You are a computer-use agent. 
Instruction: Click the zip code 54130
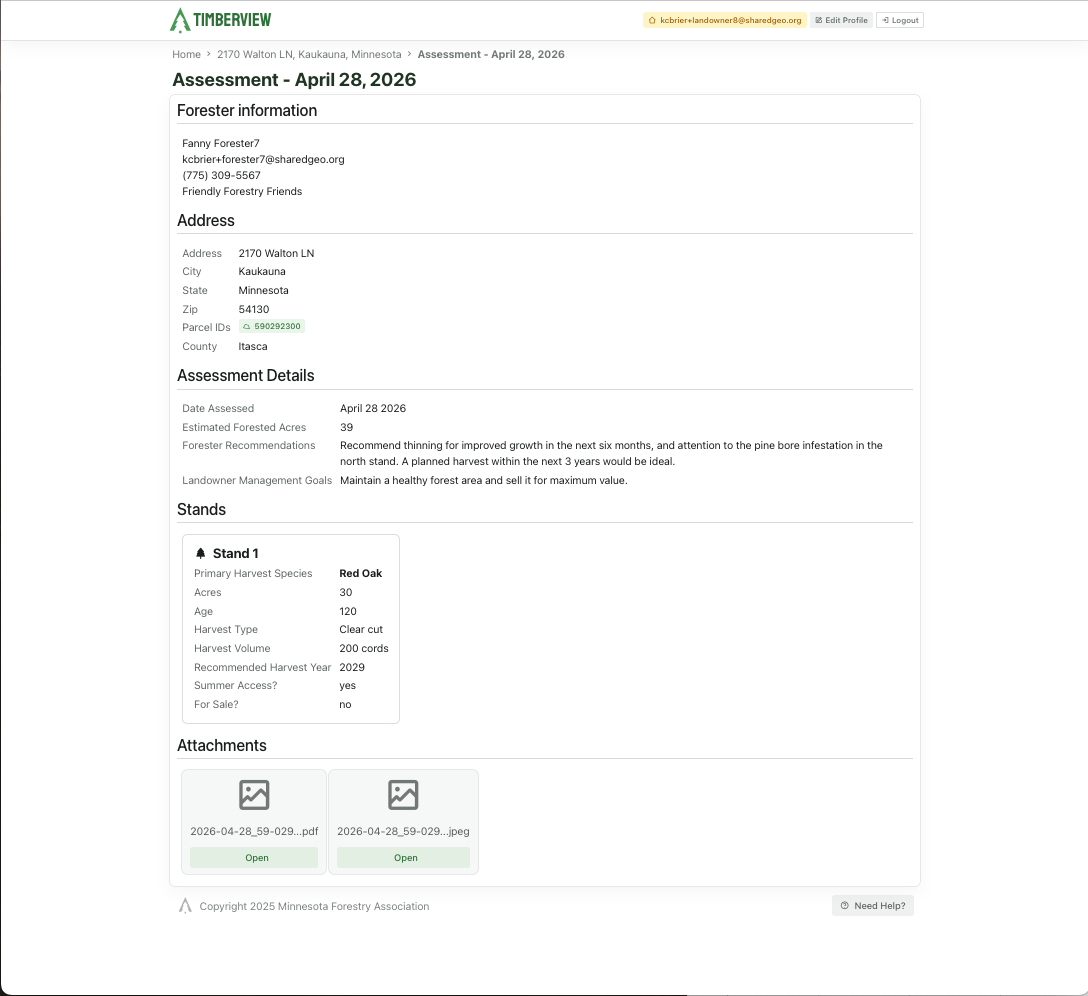pyautogui.click(x=254, y=309)
